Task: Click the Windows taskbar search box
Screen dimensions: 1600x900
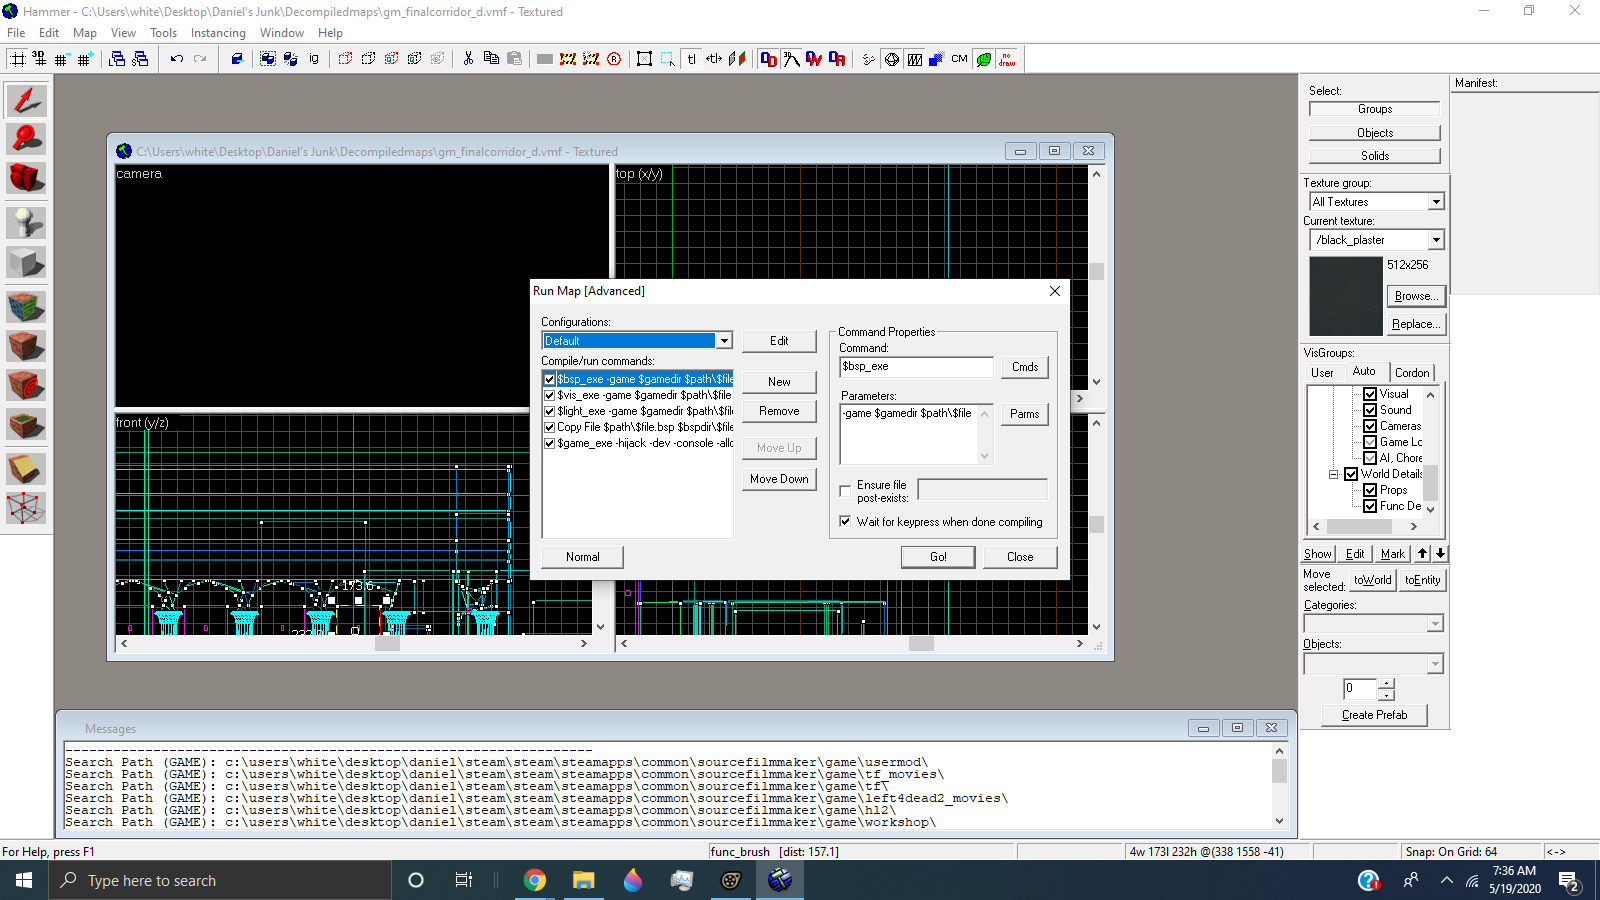Action: tap(220, 880)
